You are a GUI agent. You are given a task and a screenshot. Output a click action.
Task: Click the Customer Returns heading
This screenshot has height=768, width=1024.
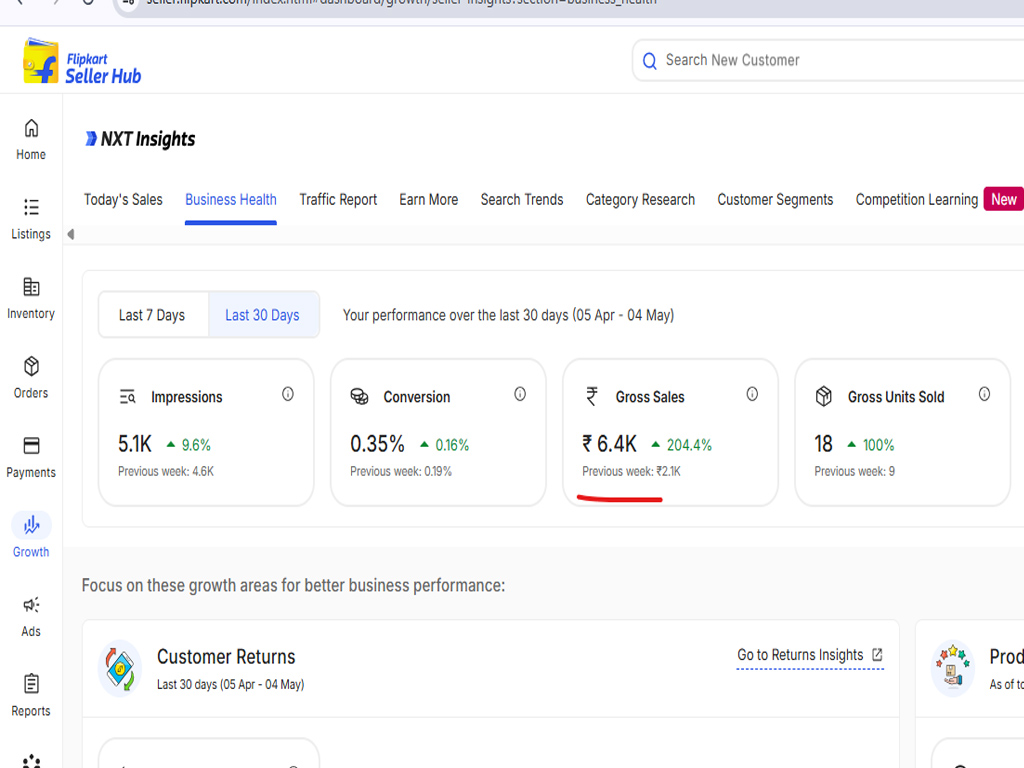coord(226,657)
